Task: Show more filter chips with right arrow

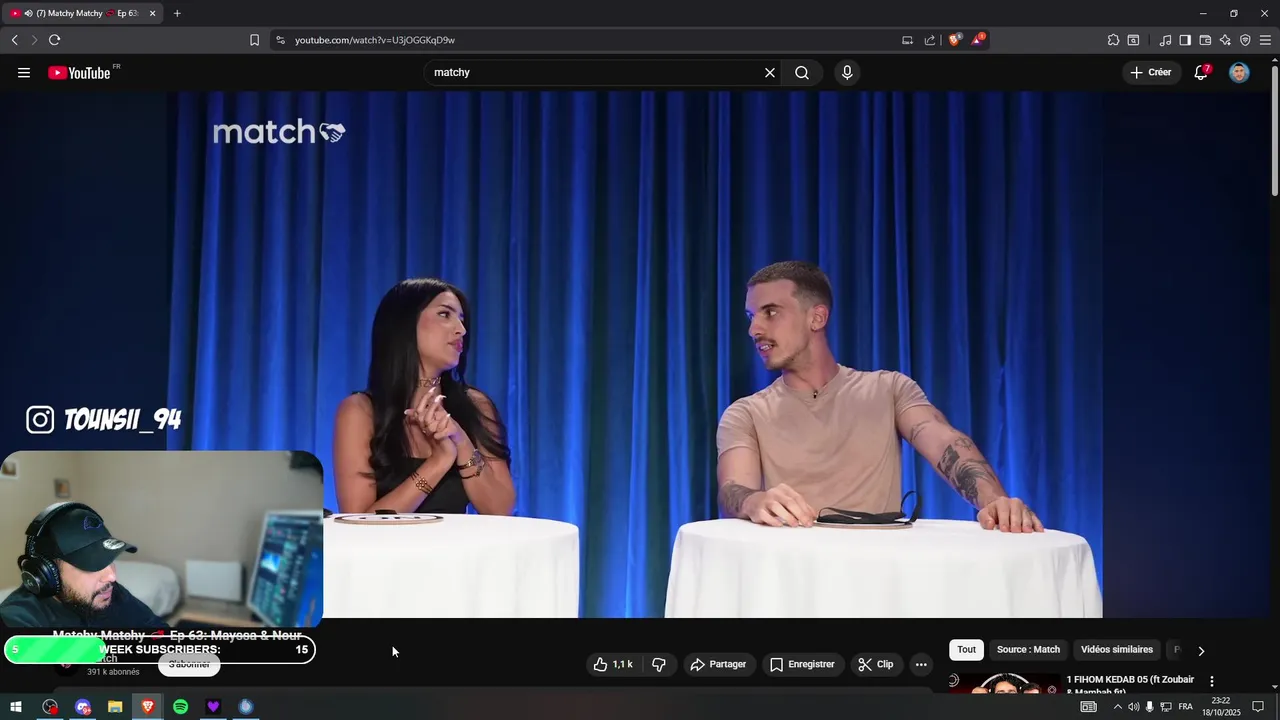Action: pyautogui.click(x=1201, y=650)
